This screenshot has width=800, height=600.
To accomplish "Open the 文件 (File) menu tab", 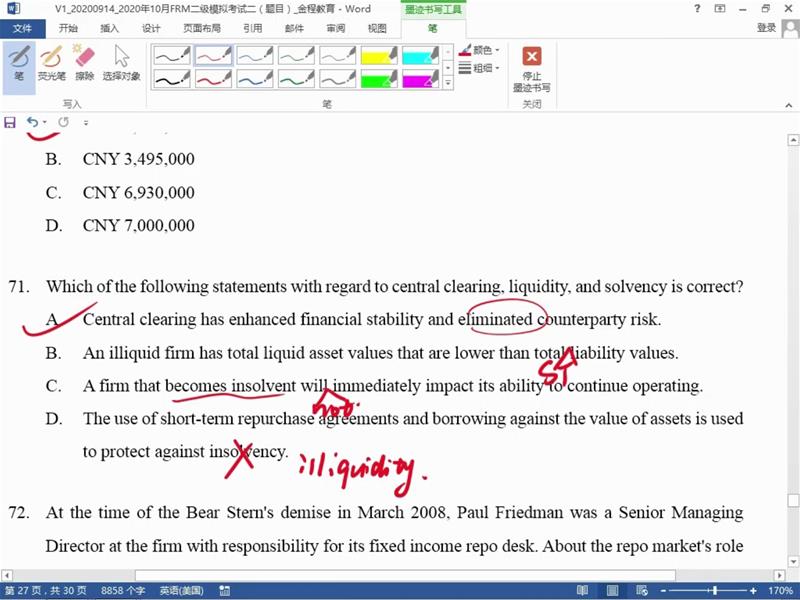I will click(22, 28).
